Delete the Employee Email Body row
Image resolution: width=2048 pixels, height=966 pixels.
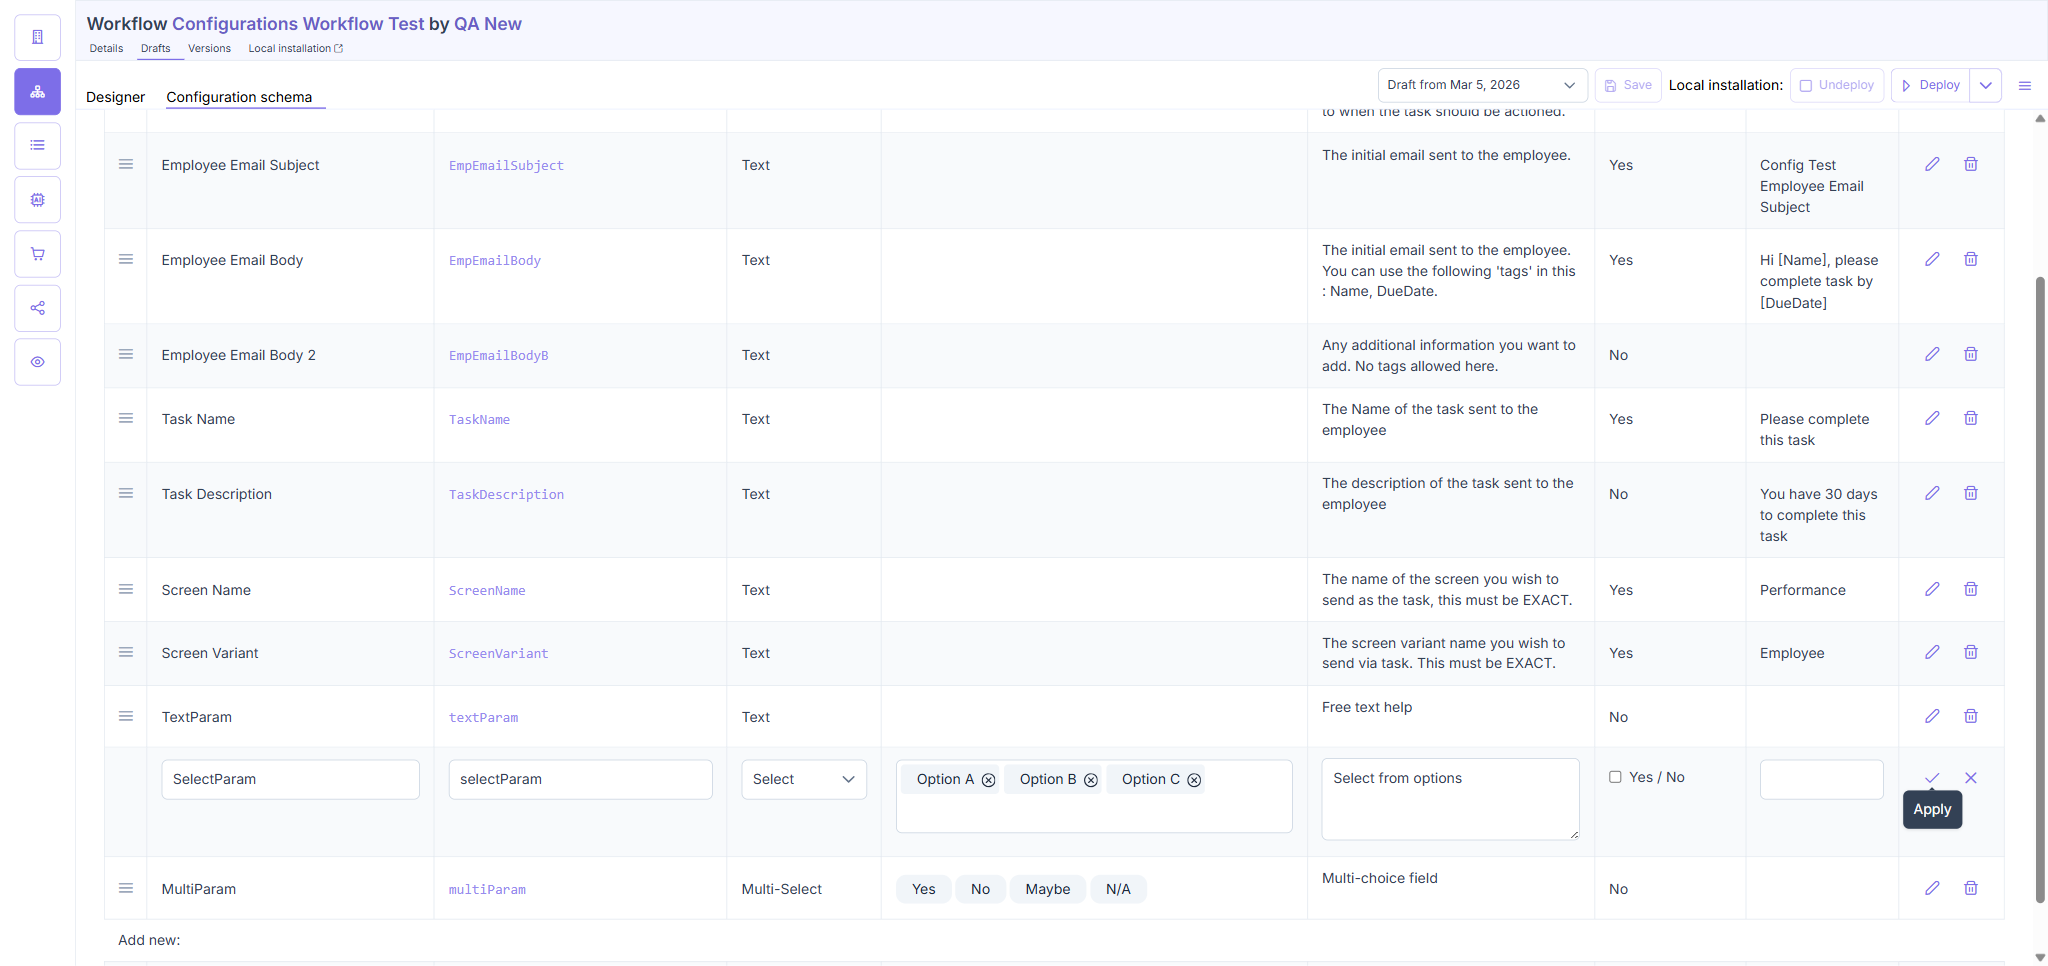coord(1970,259)
